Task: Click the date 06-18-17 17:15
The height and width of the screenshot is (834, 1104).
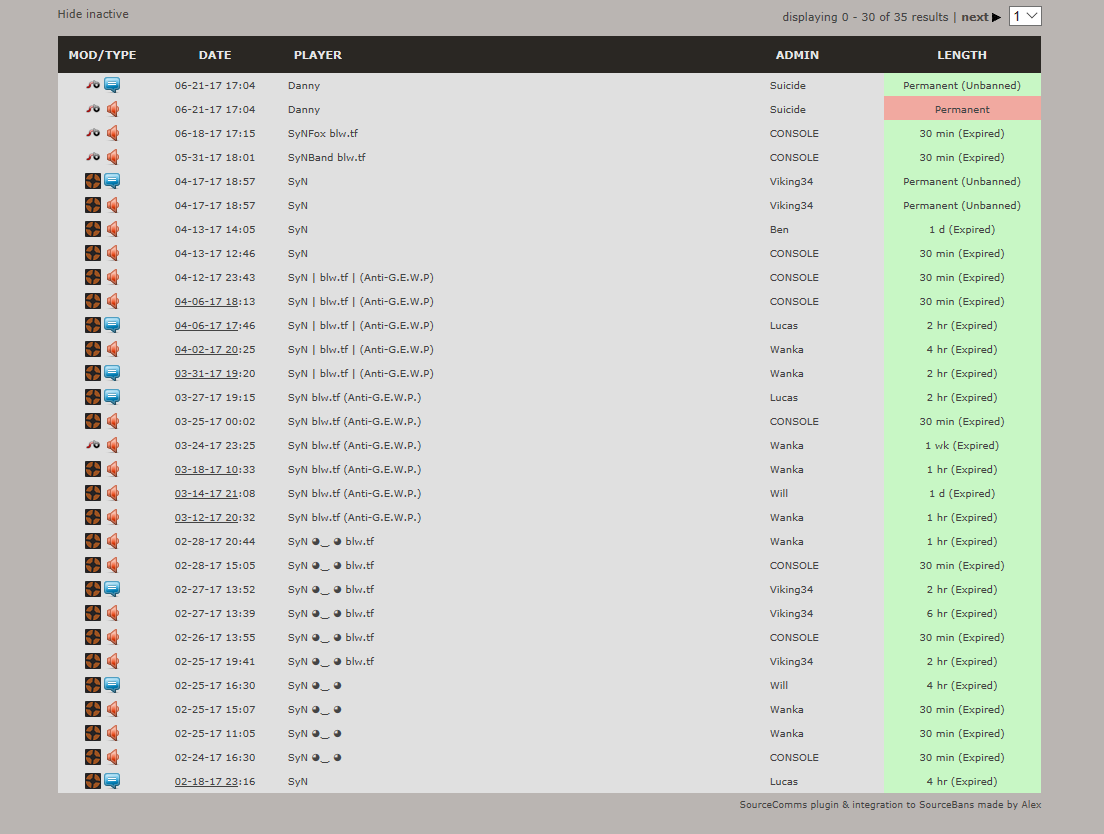Action: (215, 134)
